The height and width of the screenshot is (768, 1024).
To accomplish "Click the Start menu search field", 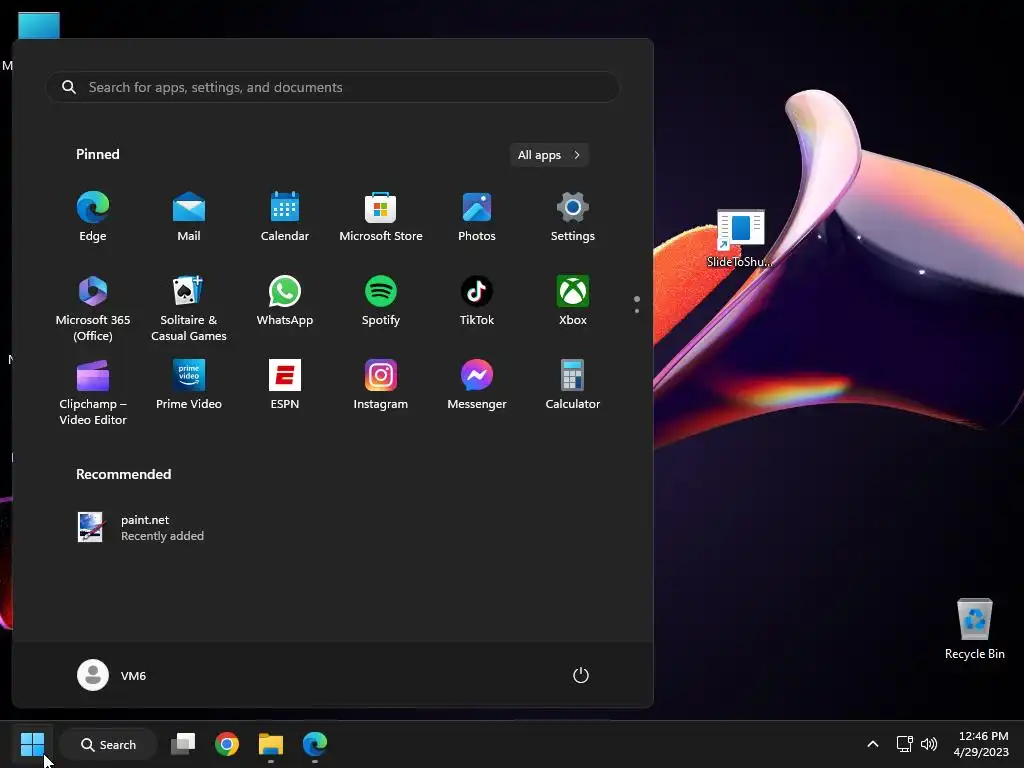I will point(332,87).
